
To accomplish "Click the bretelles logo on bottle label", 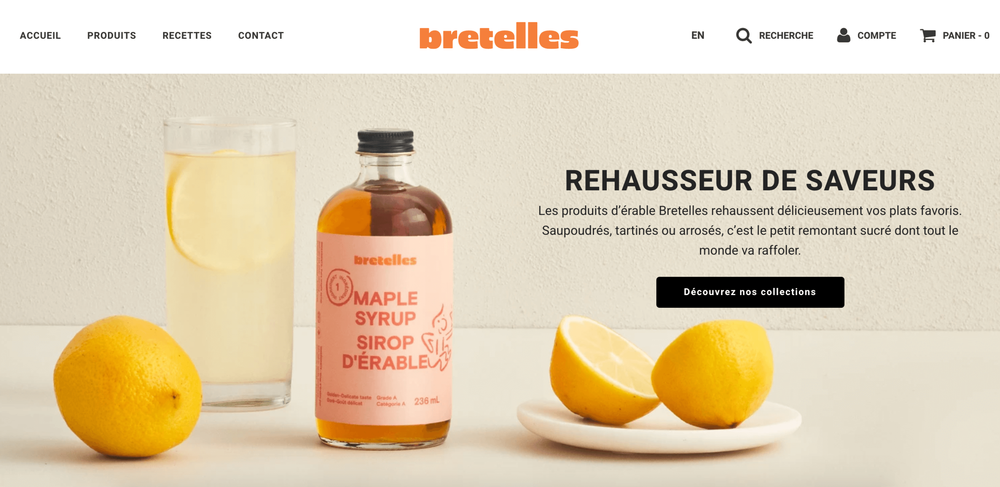I will pos(385,260).
